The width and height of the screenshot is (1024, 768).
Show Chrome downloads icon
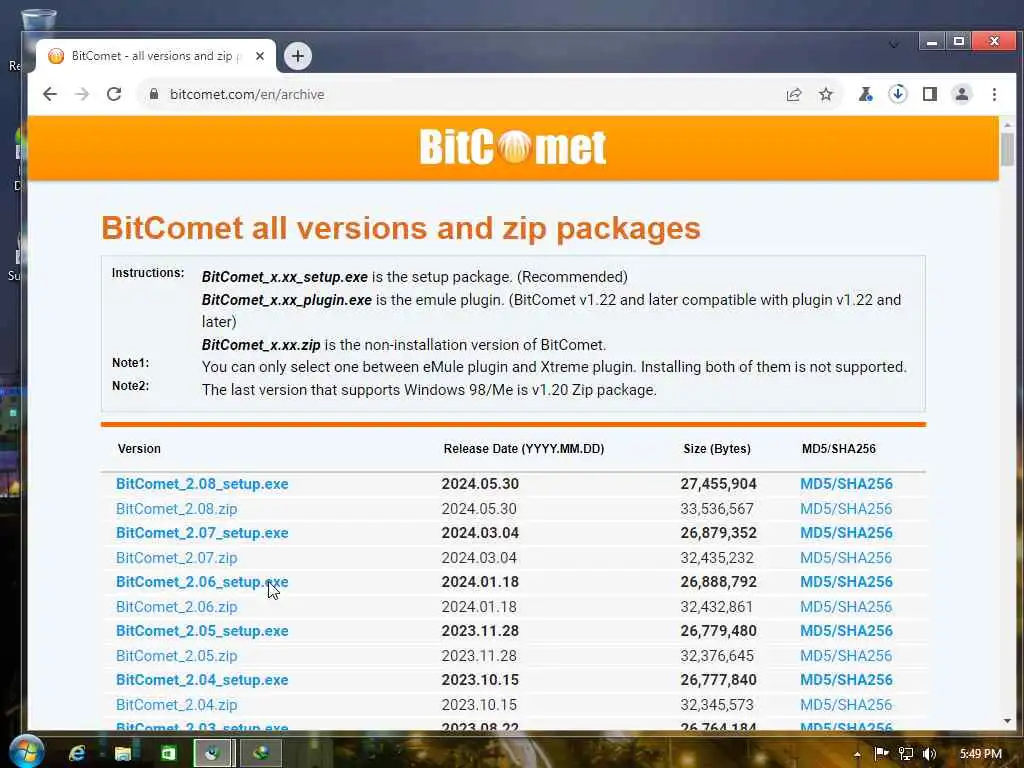tap(897, 94)
